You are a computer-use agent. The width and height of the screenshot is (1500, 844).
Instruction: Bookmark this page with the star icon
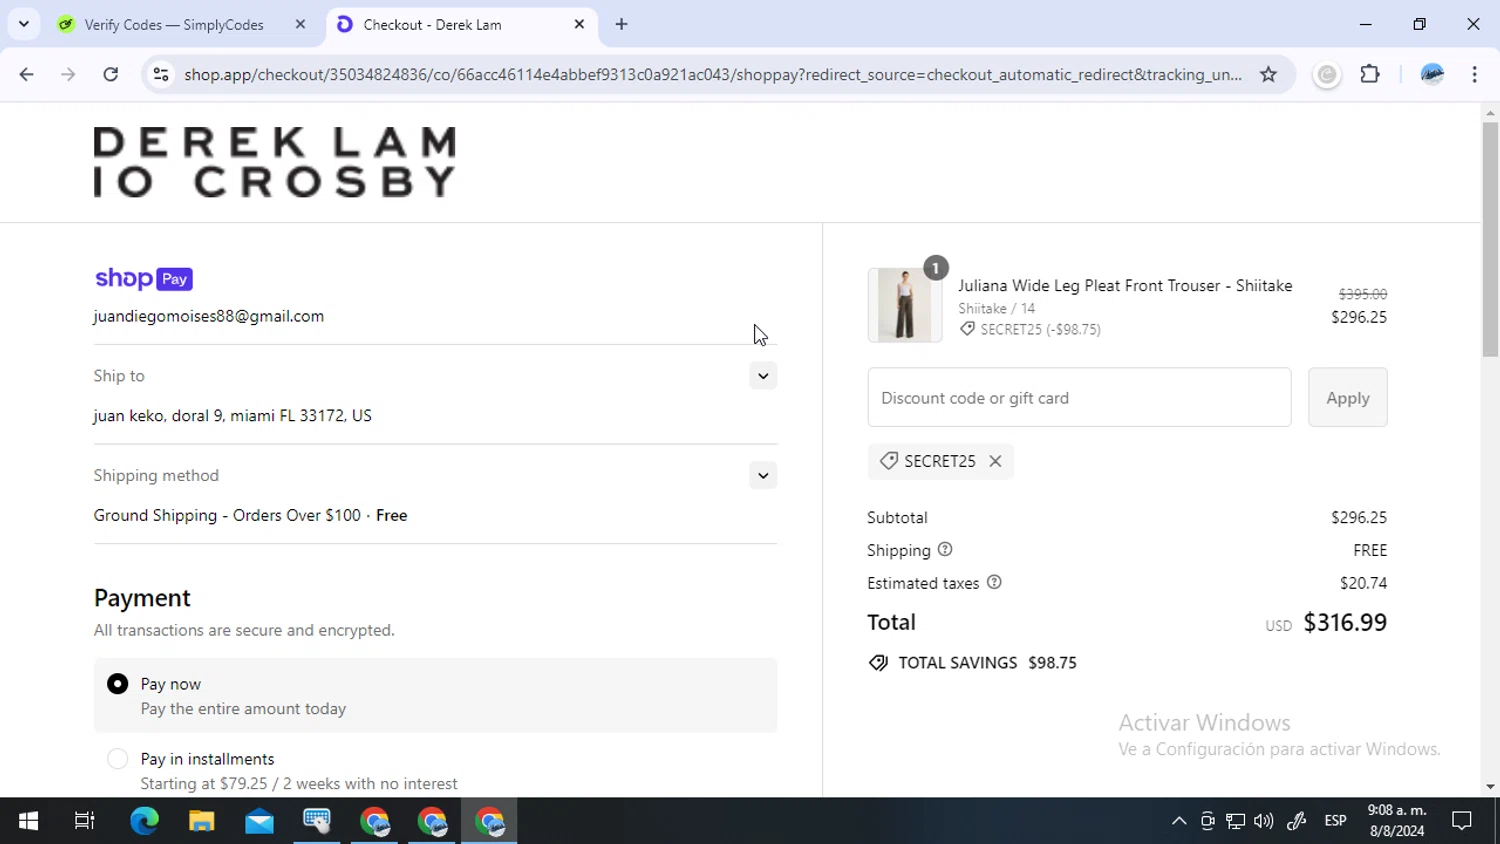tap(1268, 74)
